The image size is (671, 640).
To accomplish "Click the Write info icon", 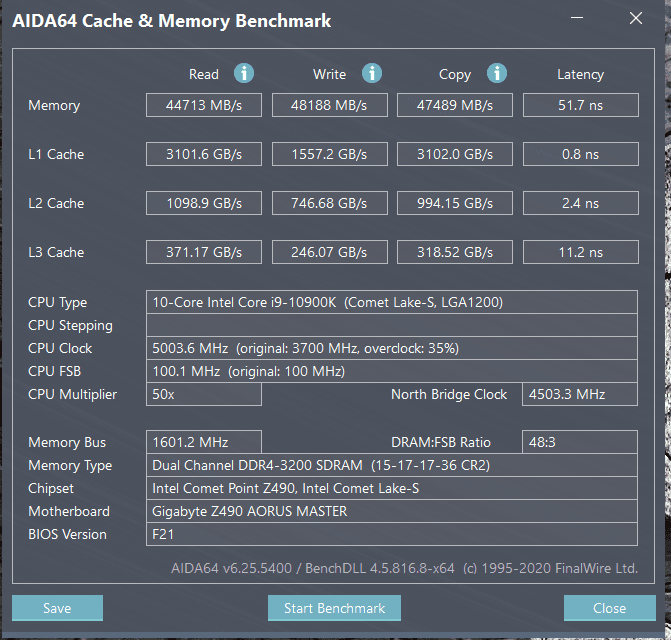I will pos(372,74).
